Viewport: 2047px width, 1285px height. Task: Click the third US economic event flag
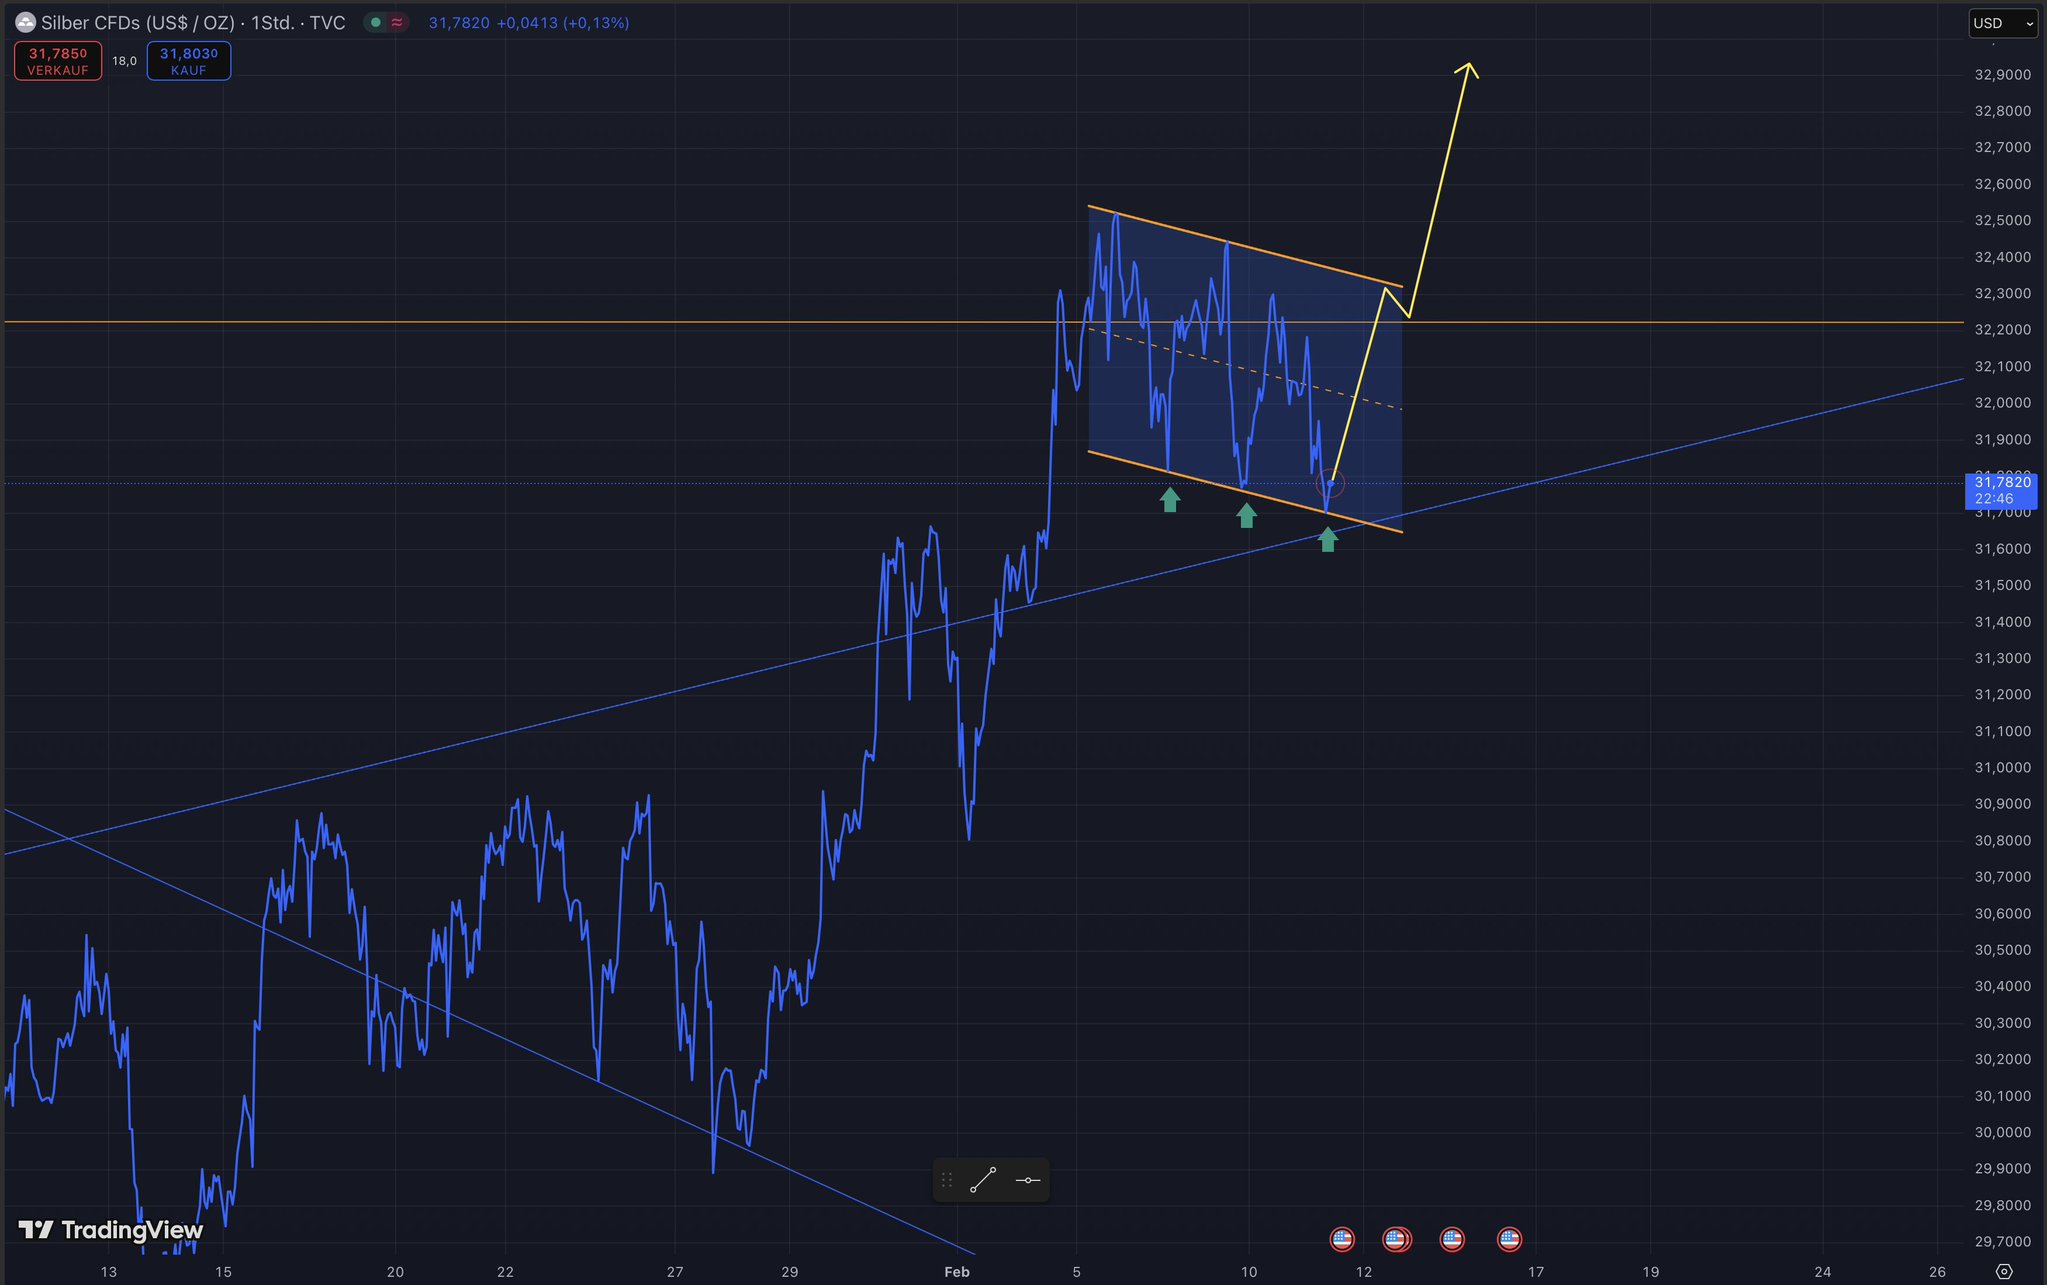(1452, 1239)
